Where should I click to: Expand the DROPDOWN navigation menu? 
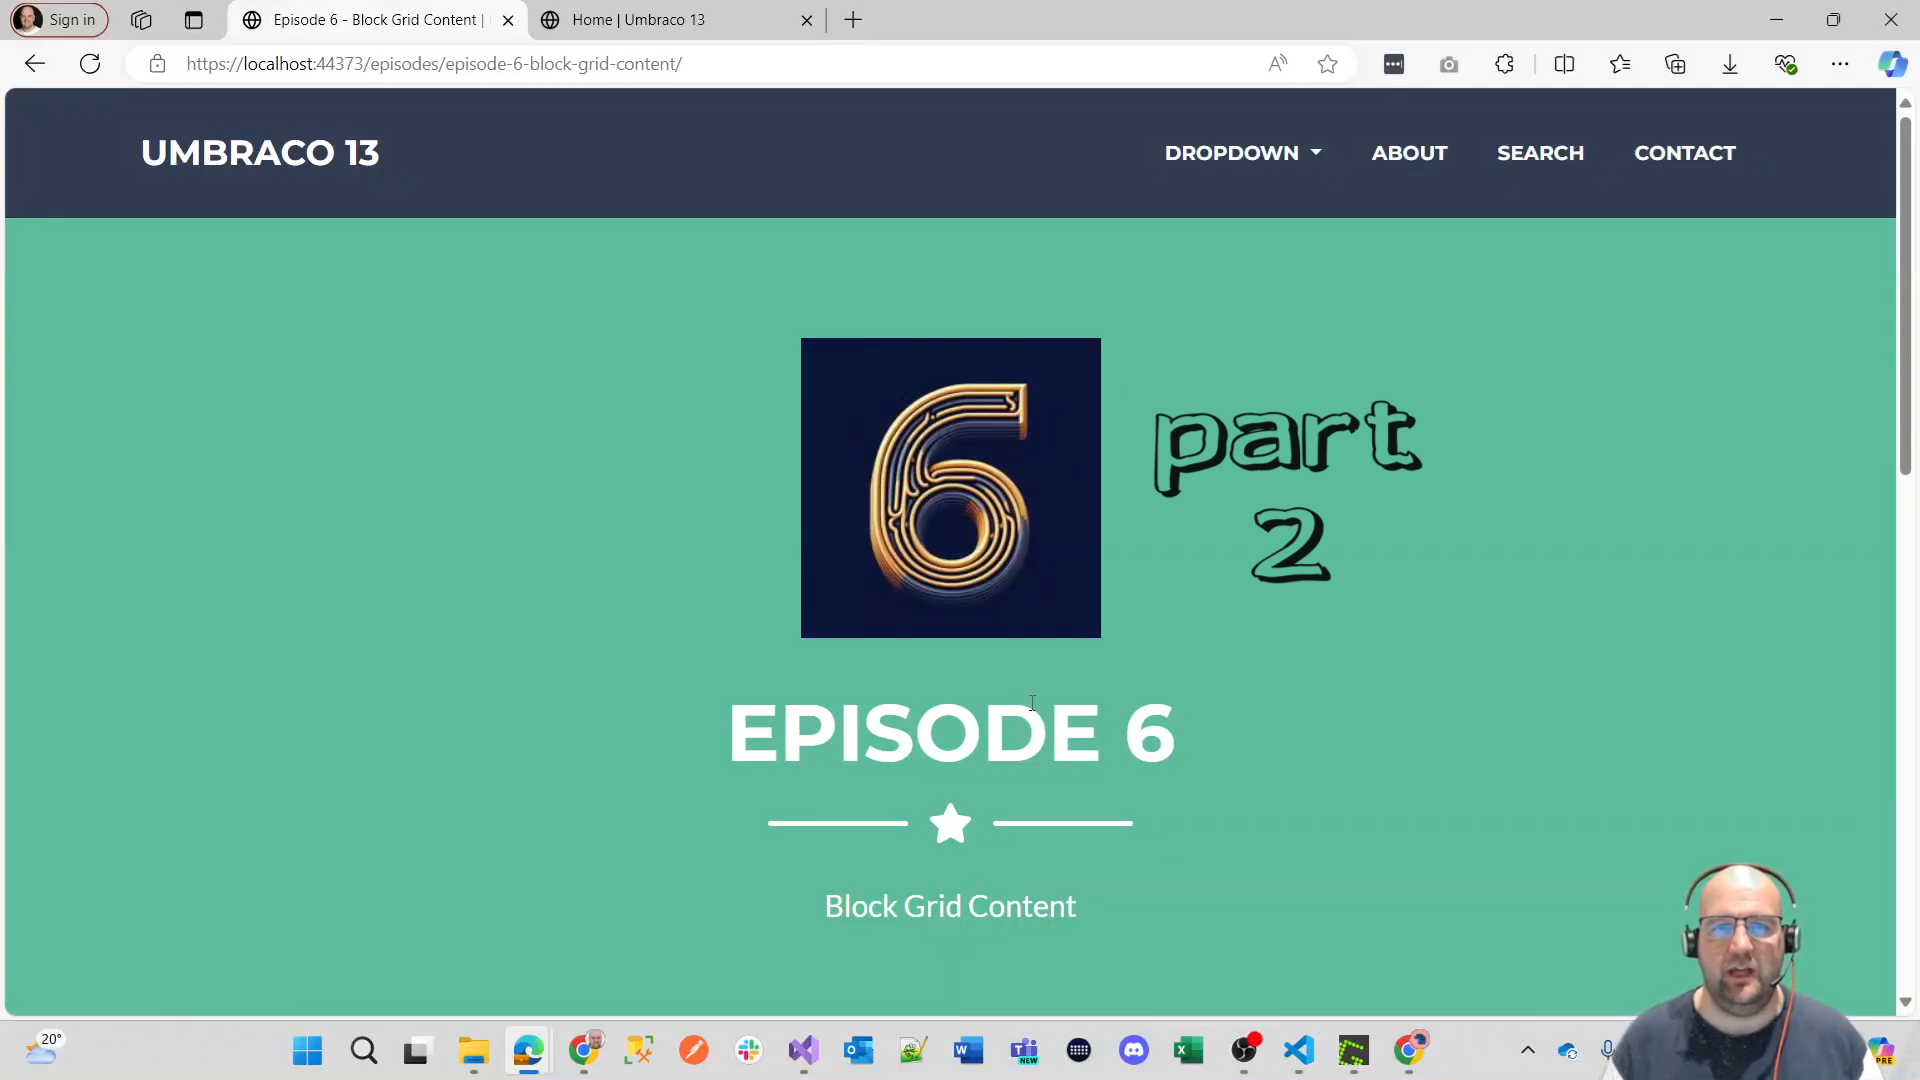[1242, 153]
